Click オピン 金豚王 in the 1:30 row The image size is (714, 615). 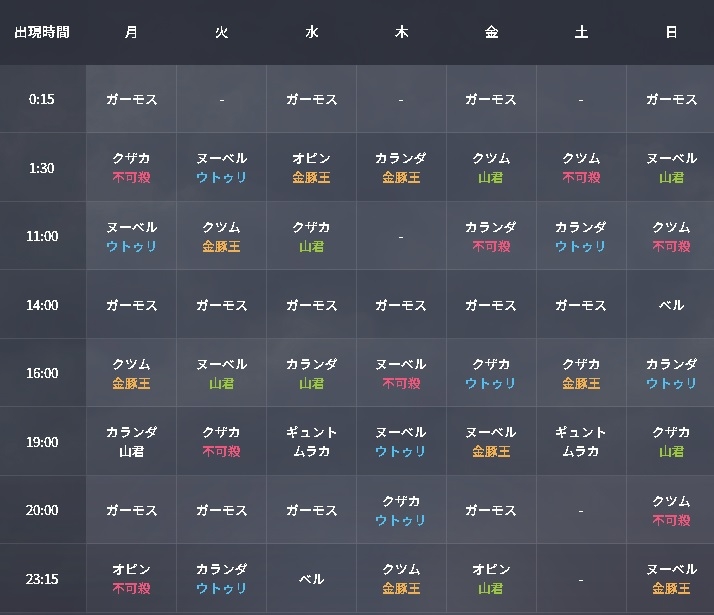pyautogui.click(x=311, y=168)
